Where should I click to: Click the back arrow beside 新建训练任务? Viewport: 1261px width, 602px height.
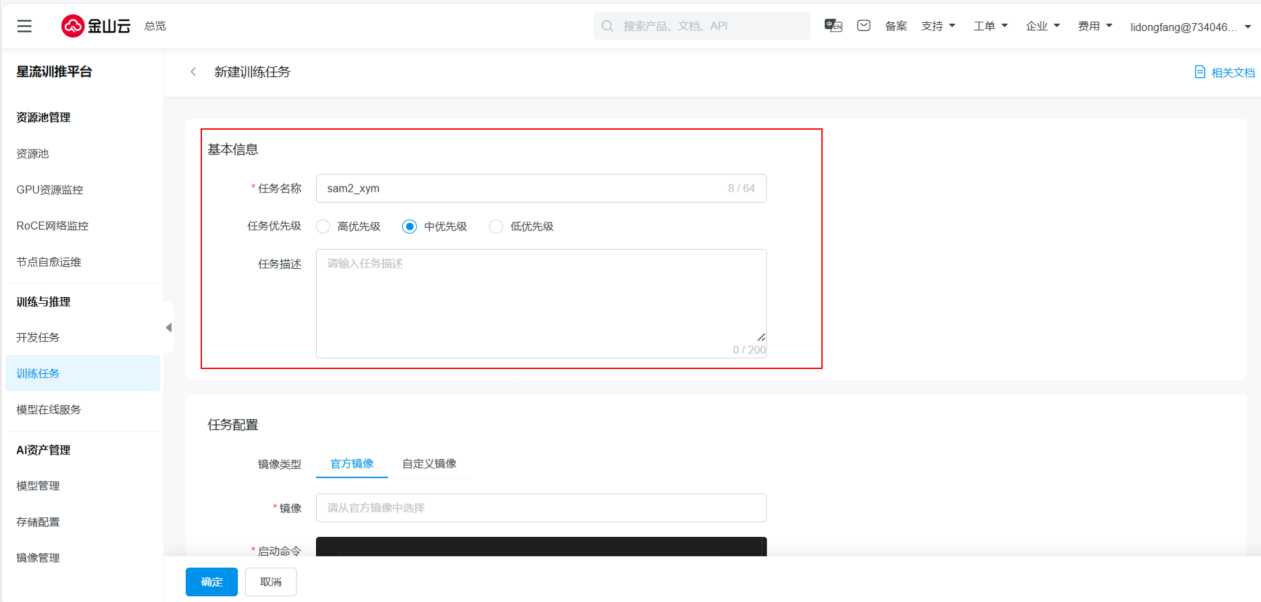tap(193, 72)
